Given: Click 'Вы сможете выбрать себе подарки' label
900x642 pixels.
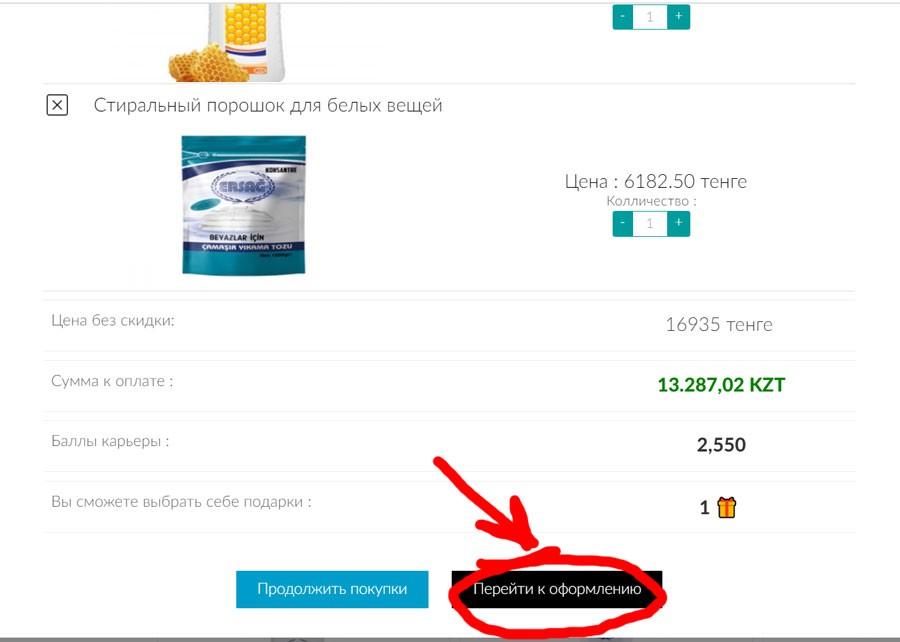Looking at the screenshot, I should [181, 502].
